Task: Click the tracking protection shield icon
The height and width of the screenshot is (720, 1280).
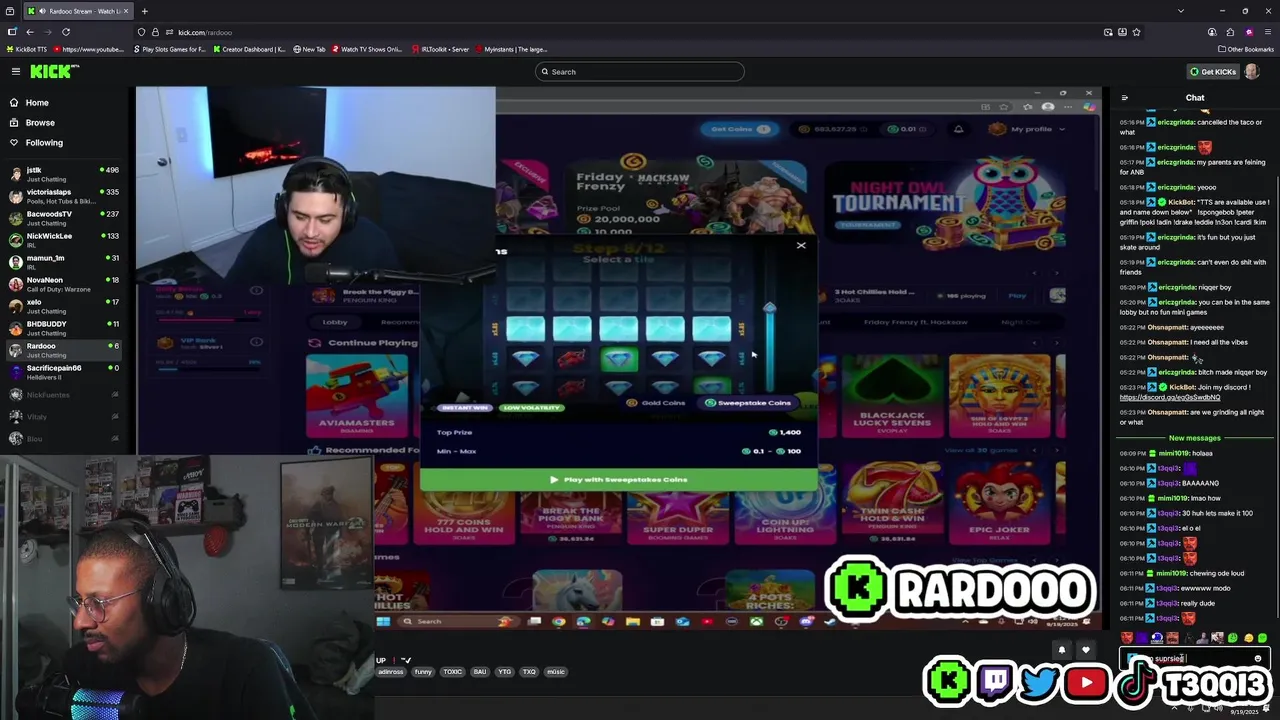Action: point(141,32)
